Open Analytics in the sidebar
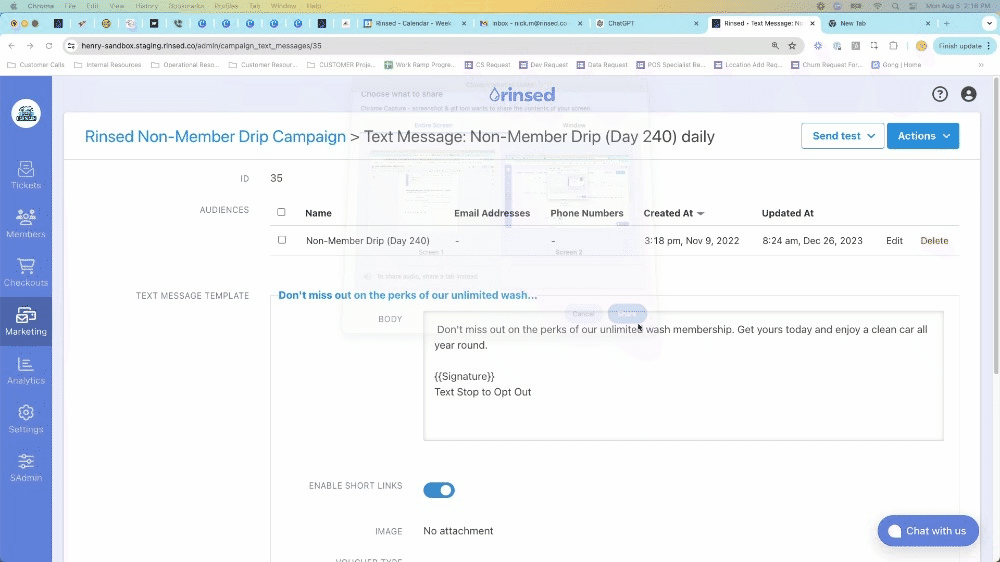1000x562 pixels. click(26, 370)
